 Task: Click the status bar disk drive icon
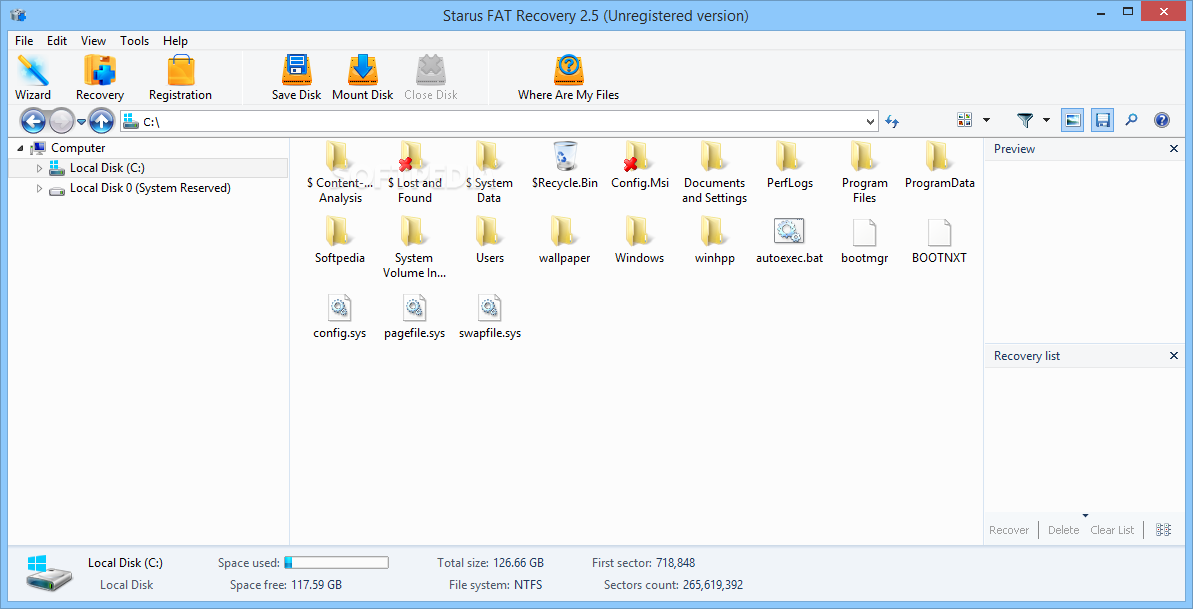click(50, 573)
